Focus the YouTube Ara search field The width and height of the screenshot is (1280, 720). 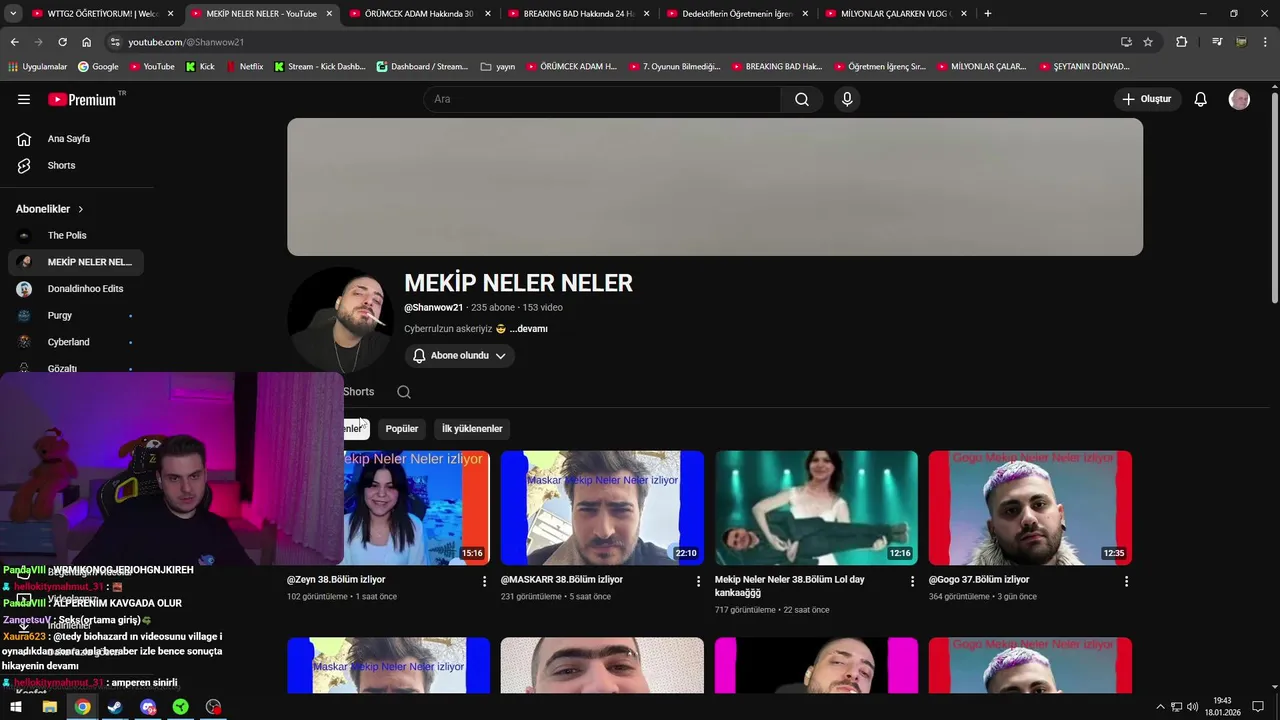pyautogui.click(x=603, y=99)
